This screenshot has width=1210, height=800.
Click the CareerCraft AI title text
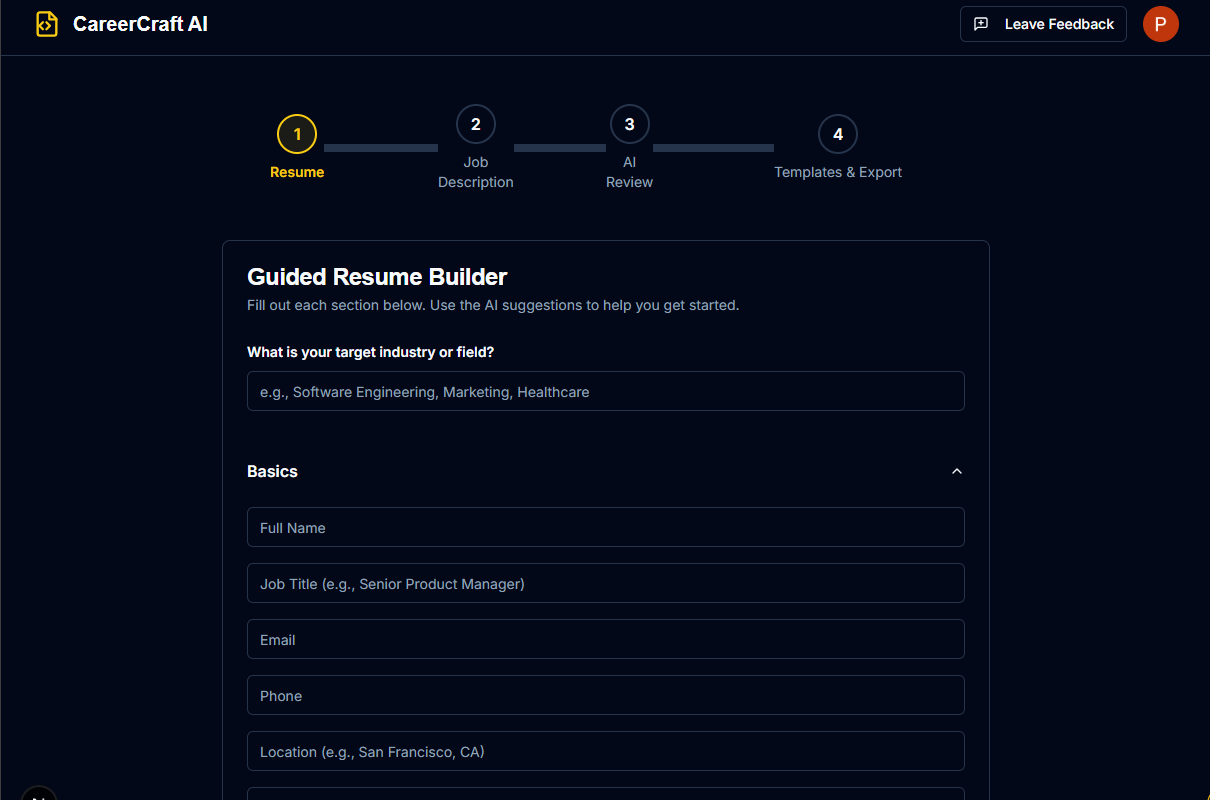pyautogui.click(x=140, y=24)
